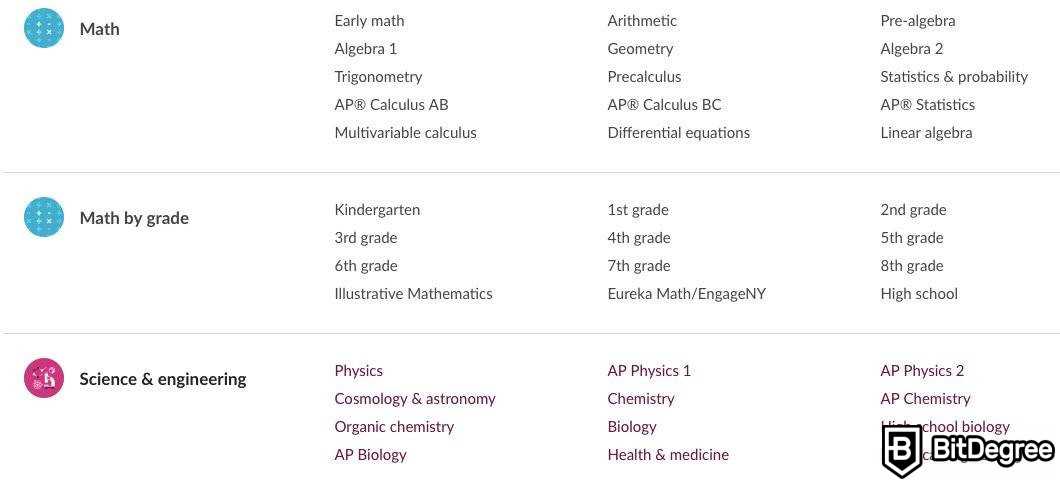Click the pink Science & engineering icon

pyautogui.click(x=44, y=378)
